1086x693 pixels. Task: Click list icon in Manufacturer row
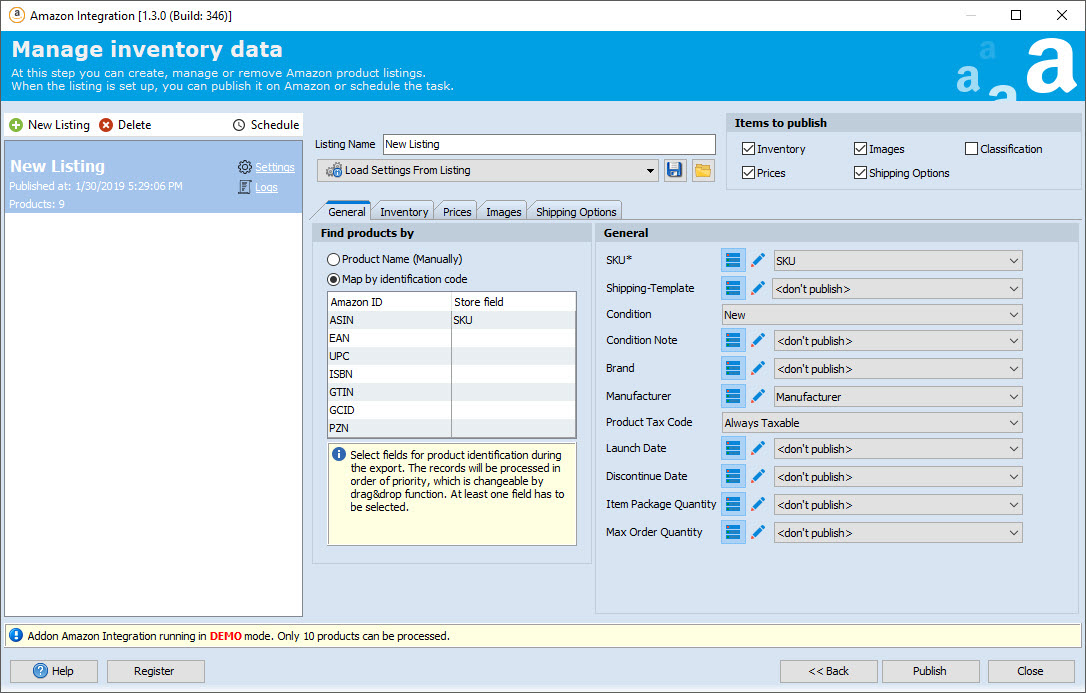733,396
